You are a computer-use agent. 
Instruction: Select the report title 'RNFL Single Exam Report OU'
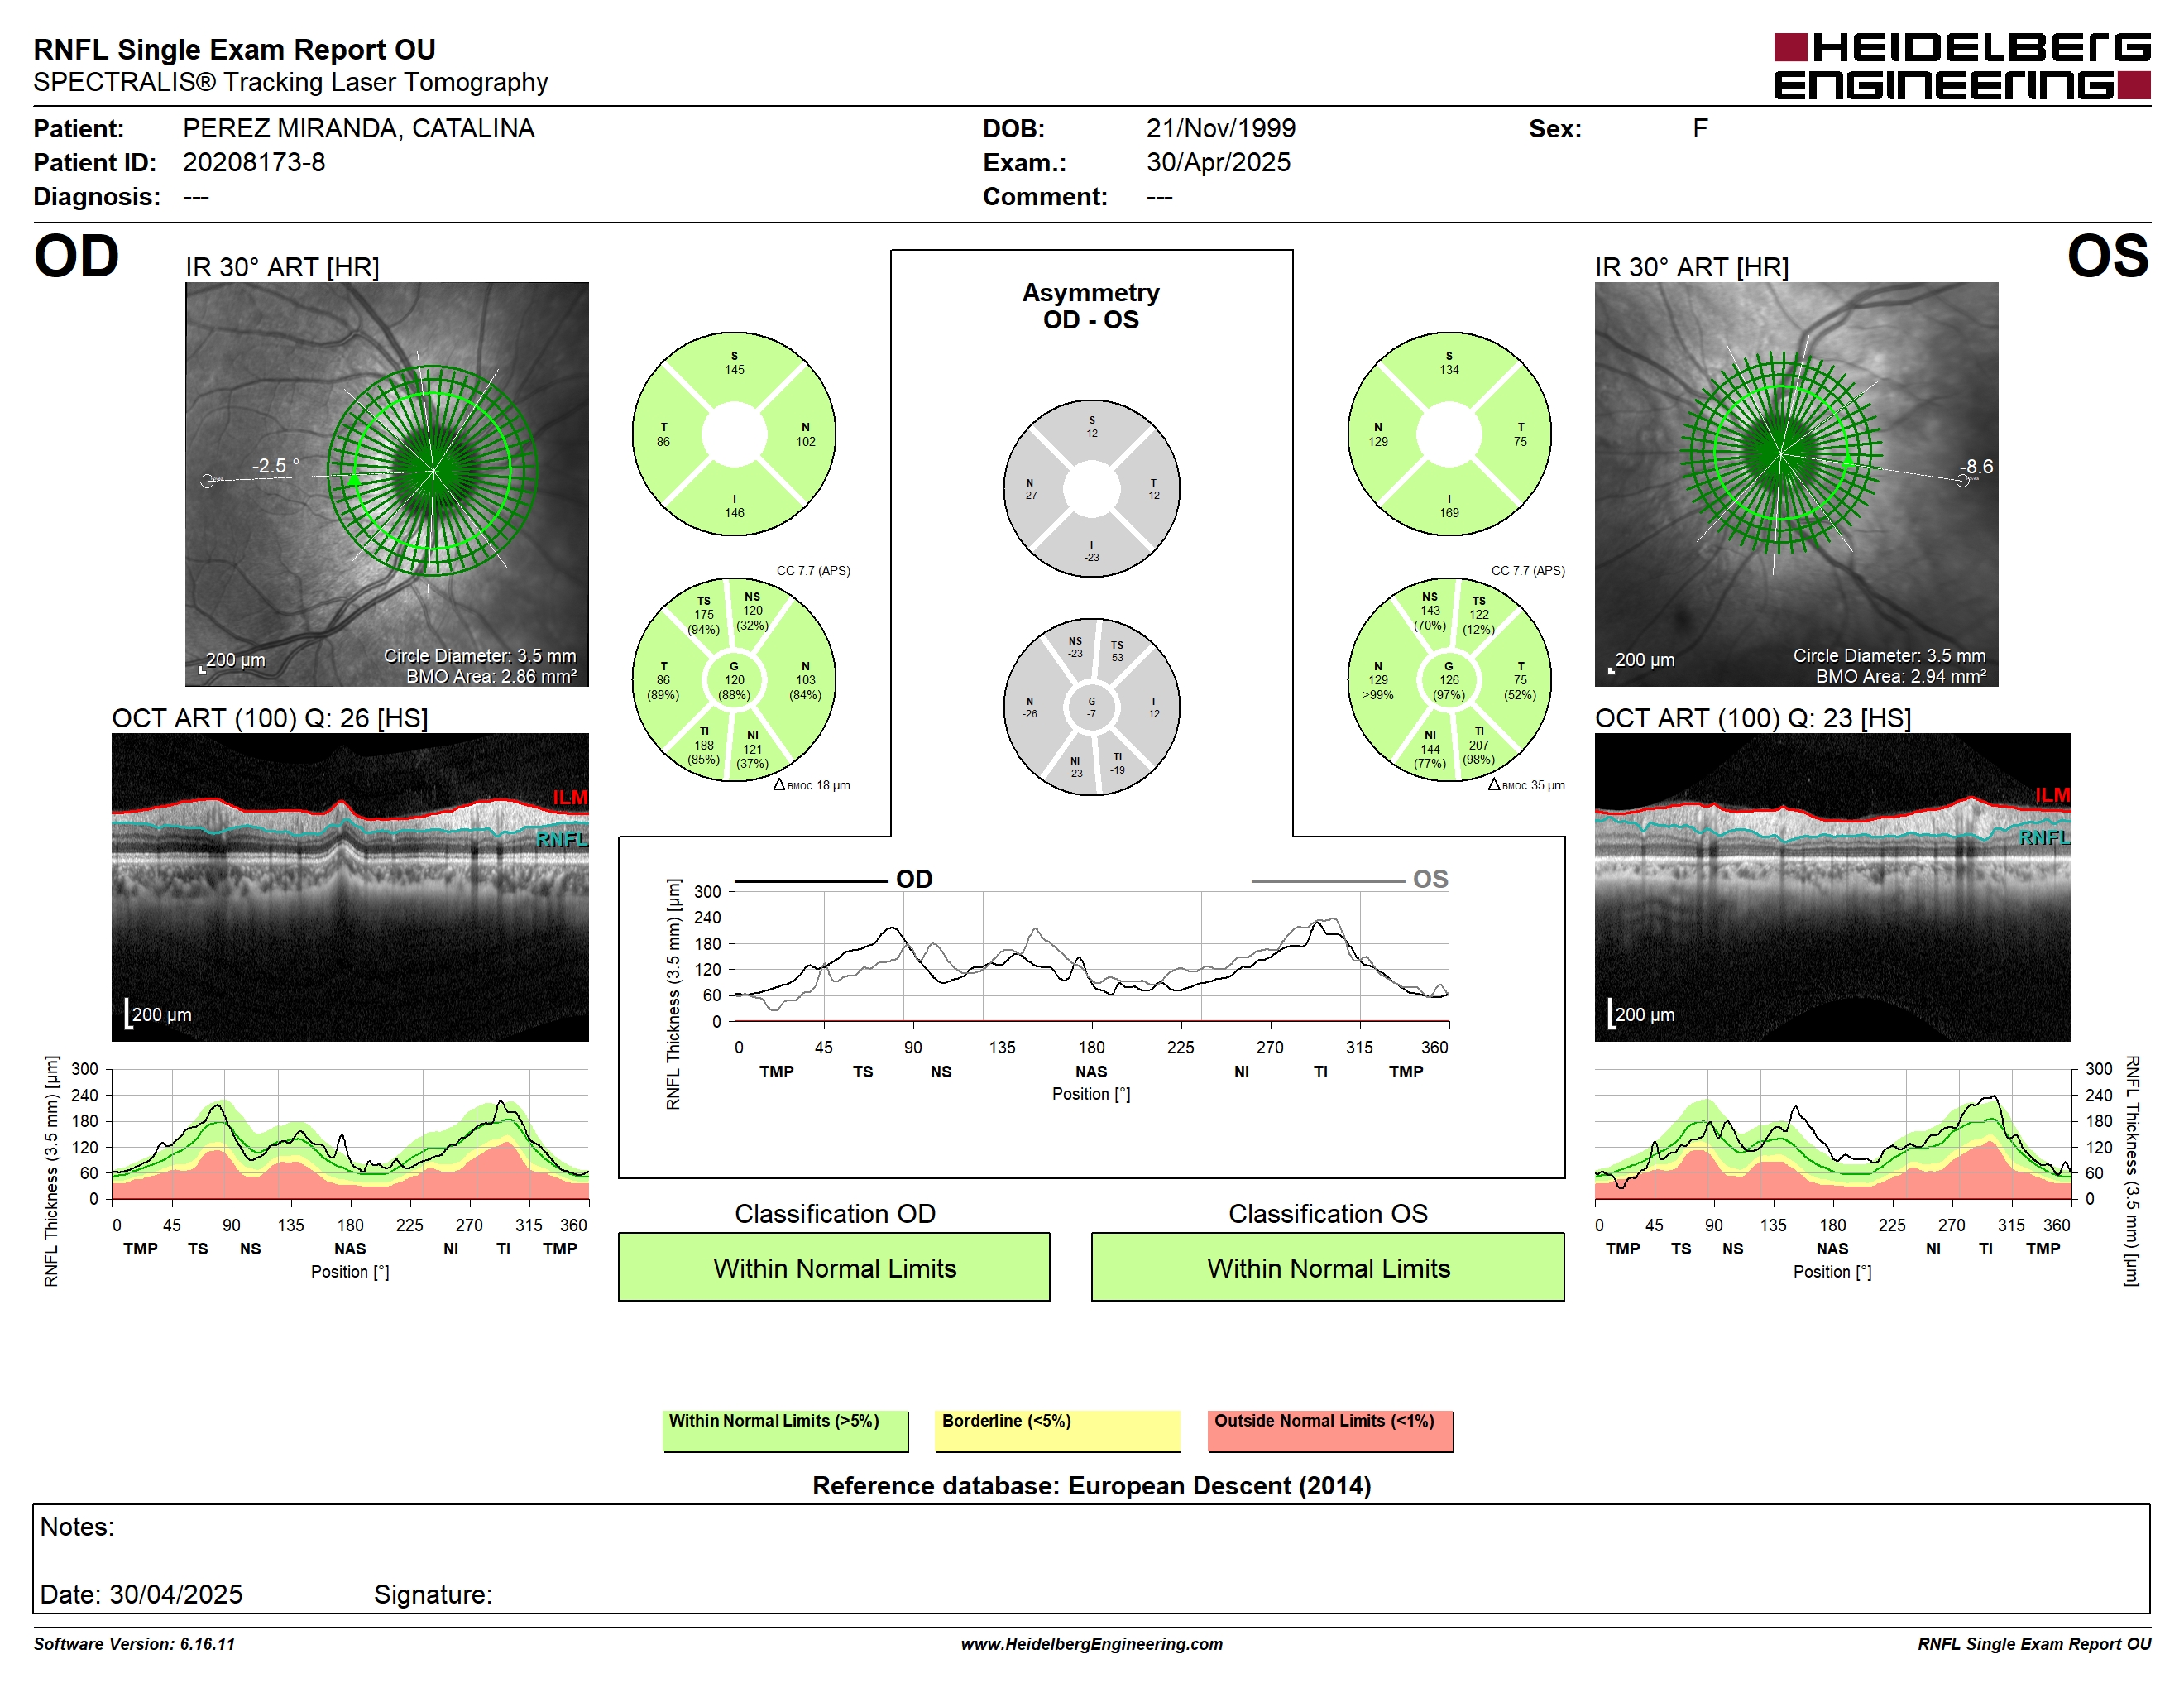234,49
